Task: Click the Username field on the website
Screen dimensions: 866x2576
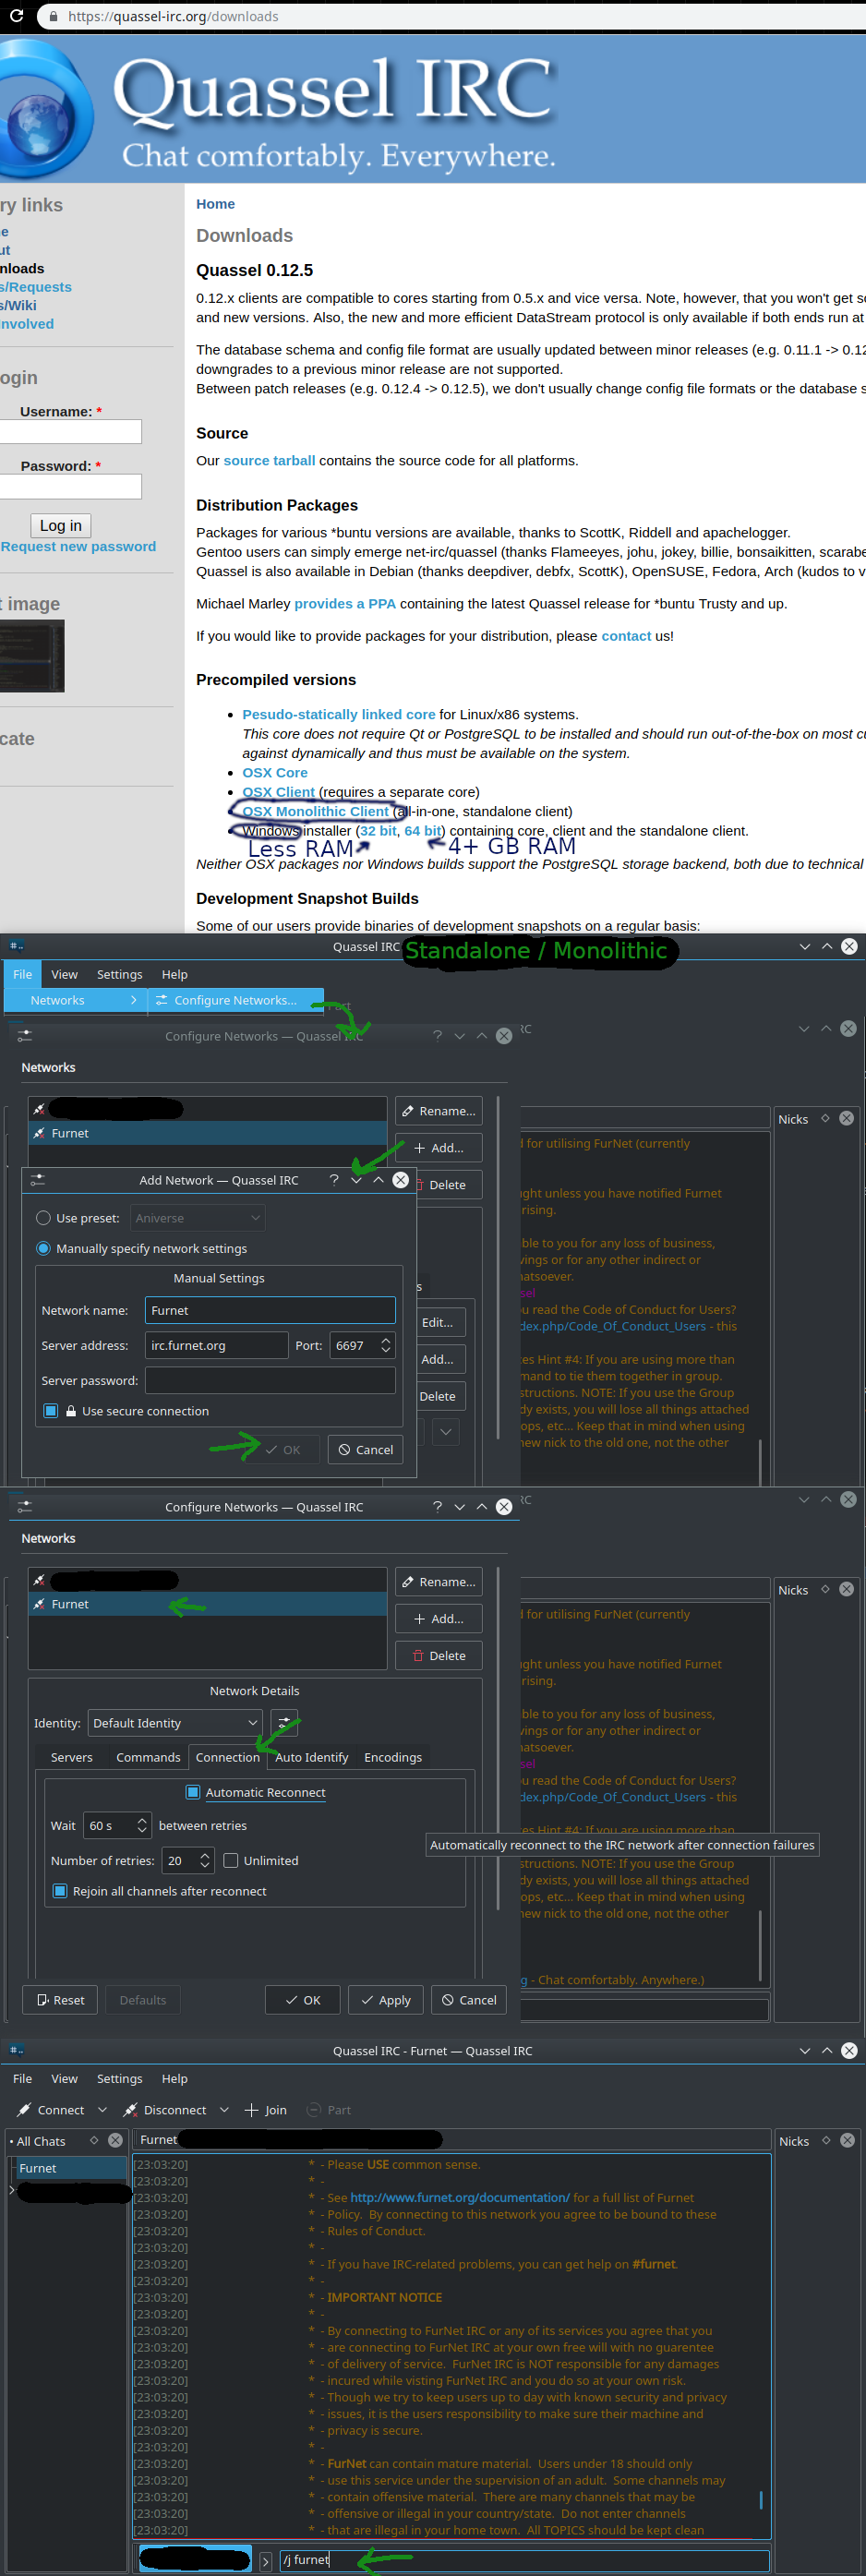Action: [70, 431]
